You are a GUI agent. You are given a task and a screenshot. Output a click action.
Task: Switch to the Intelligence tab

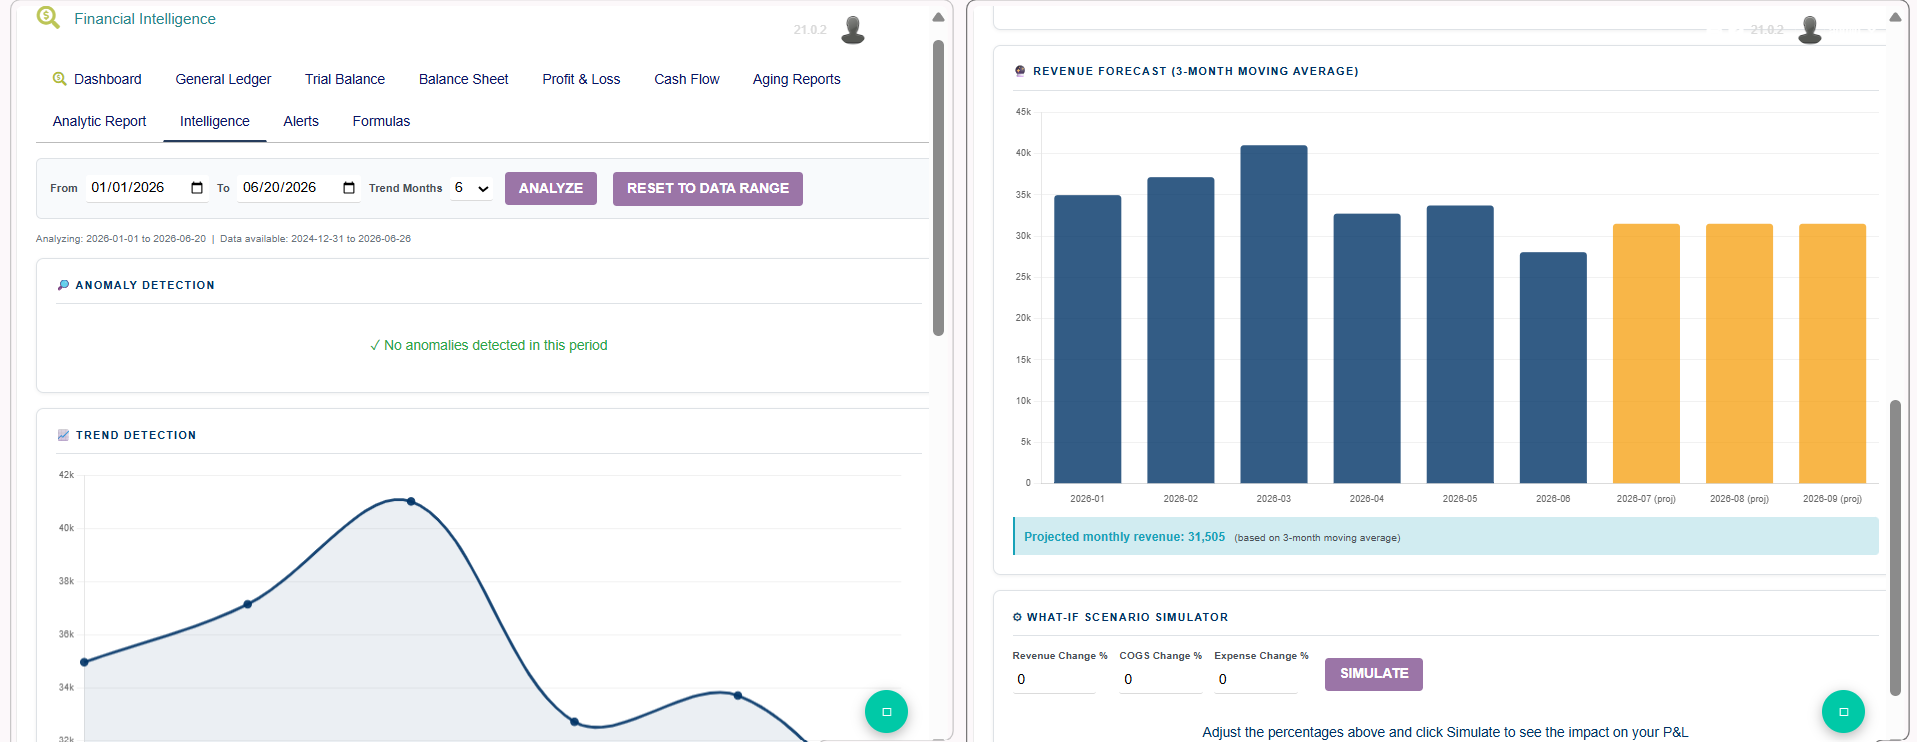click(x=215, y=121)
